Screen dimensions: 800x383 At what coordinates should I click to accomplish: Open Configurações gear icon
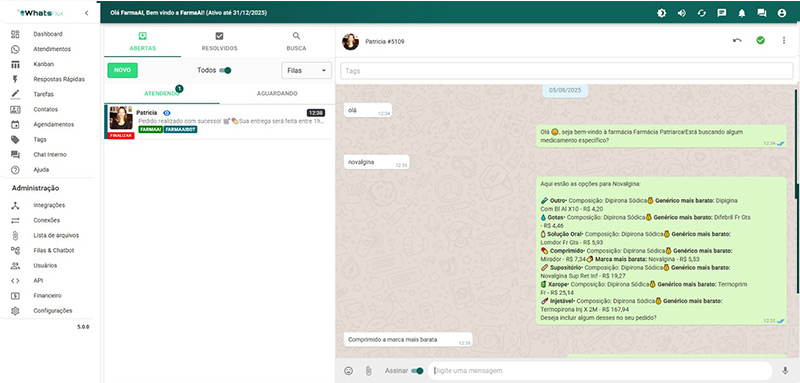click(15, 311)
